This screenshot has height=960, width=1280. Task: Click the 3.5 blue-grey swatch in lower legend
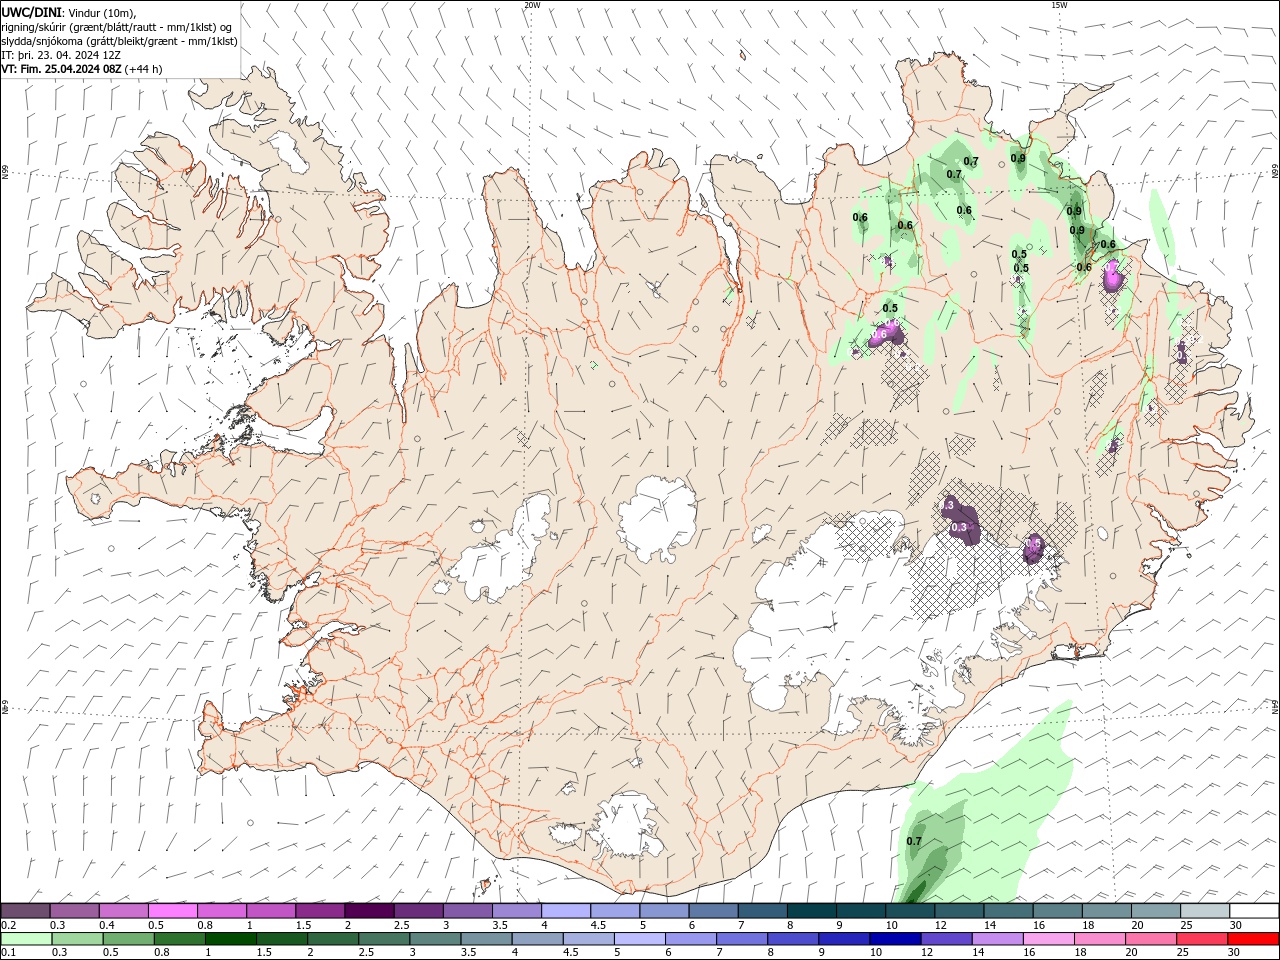(x=486, y=939)
